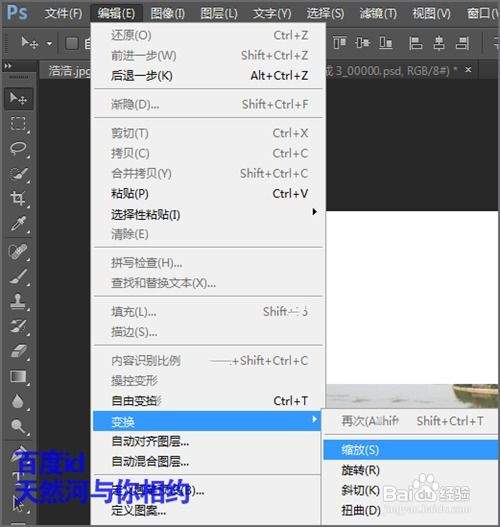Open the 编辑(E) menu
The height and width of the screenshot is (527, 500).
coord(116,13)
